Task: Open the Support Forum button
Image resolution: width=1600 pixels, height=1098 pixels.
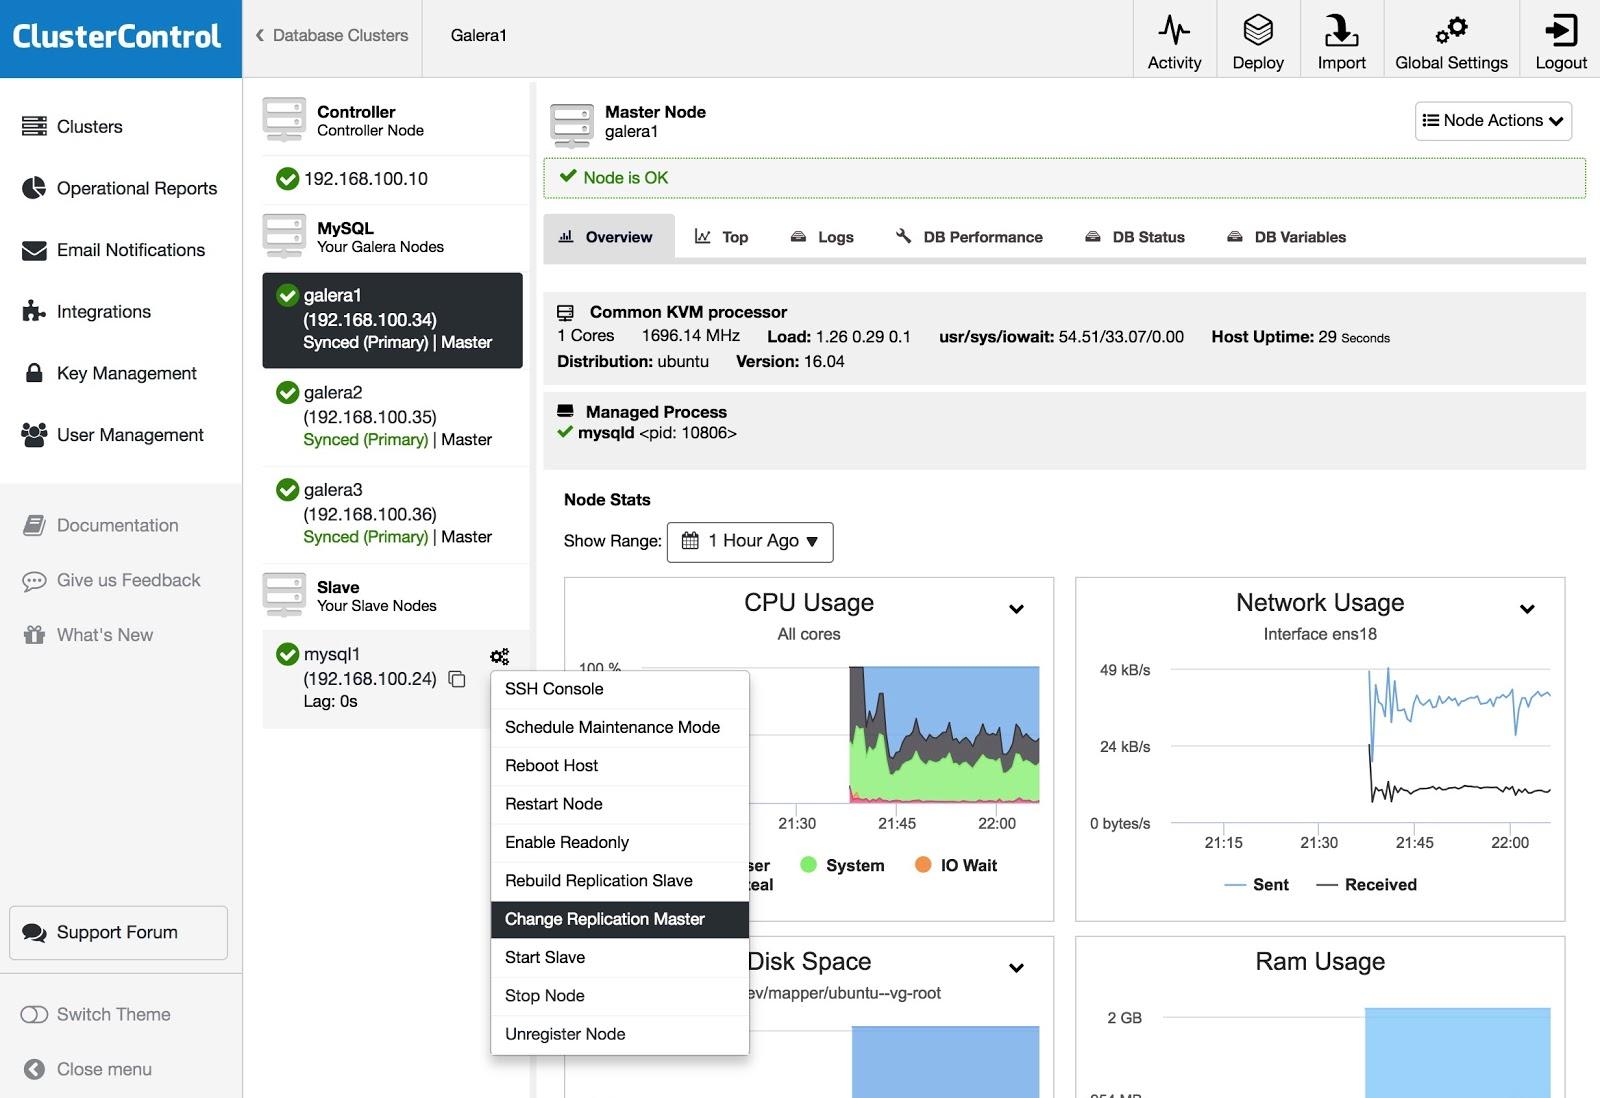Action: pos(118,933)
